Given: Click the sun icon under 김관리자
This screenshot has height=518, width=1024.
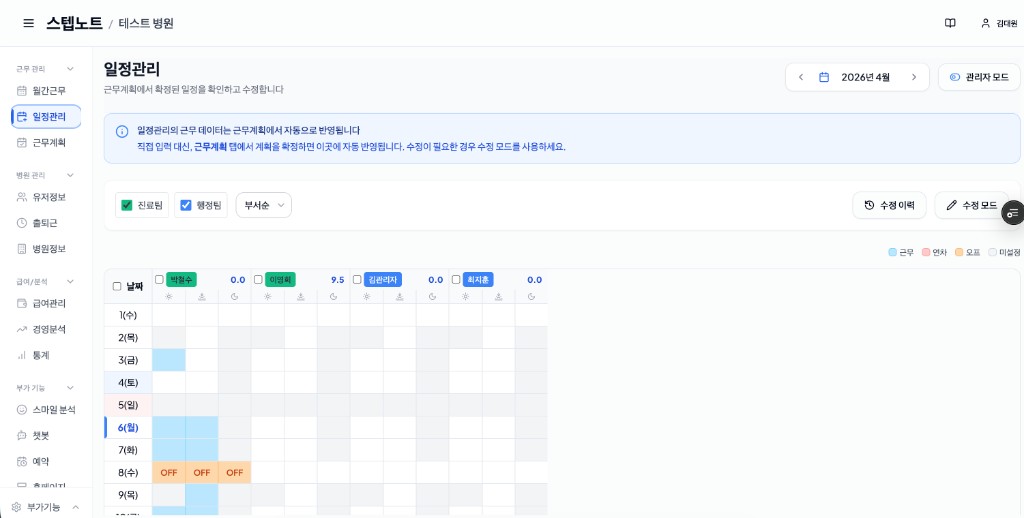Looking at the screenshot, I should [x=366, y=297].
